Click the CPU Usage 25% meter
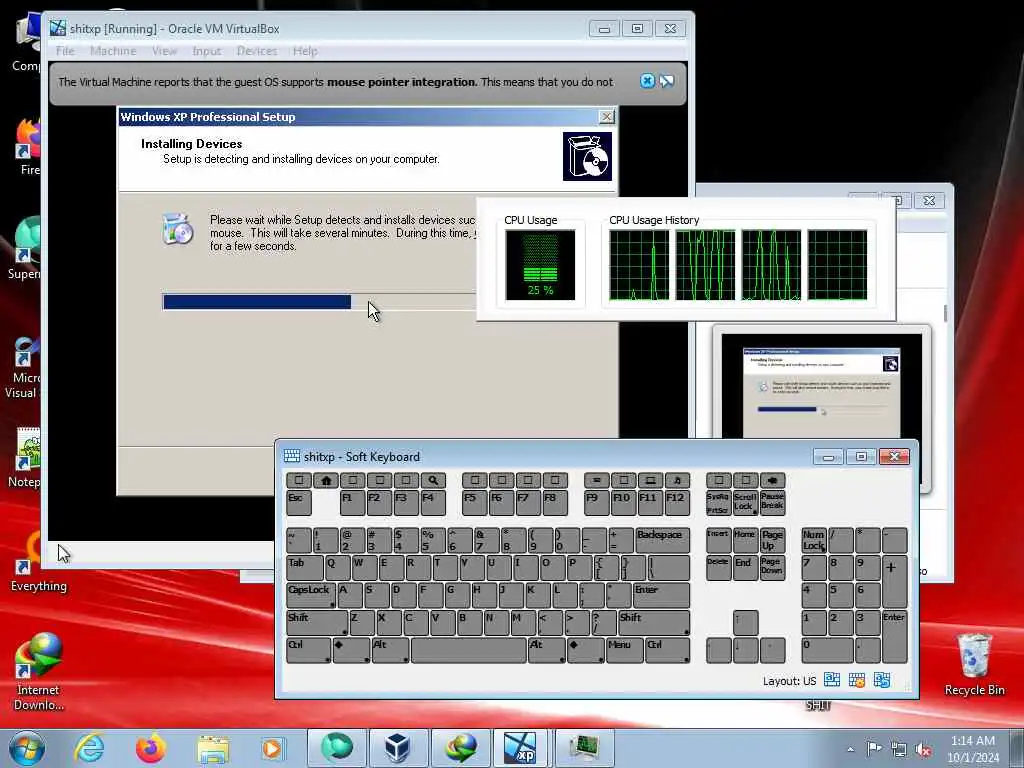The image size is (1024, 768). [x=540, y=264]
